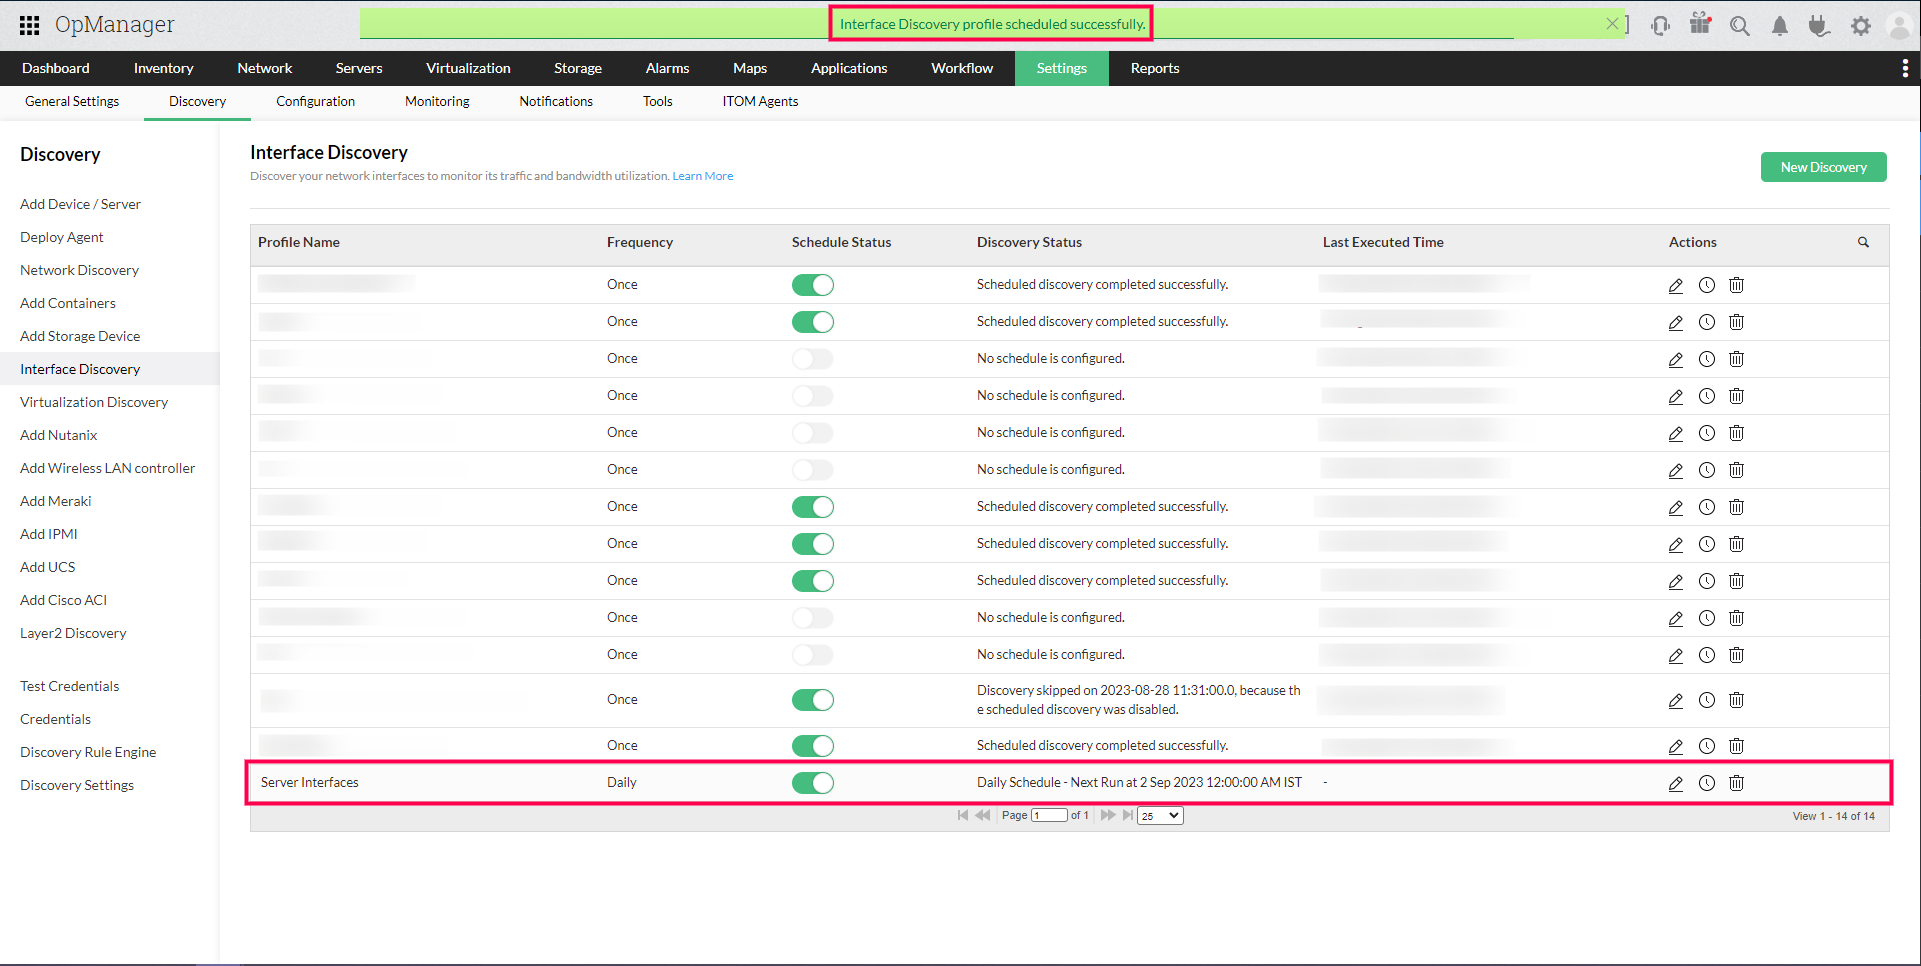The width and height of the screenshot is (1921, 966).
Task: Open Add Storage Device in sidebar
Action: point(80,336)
